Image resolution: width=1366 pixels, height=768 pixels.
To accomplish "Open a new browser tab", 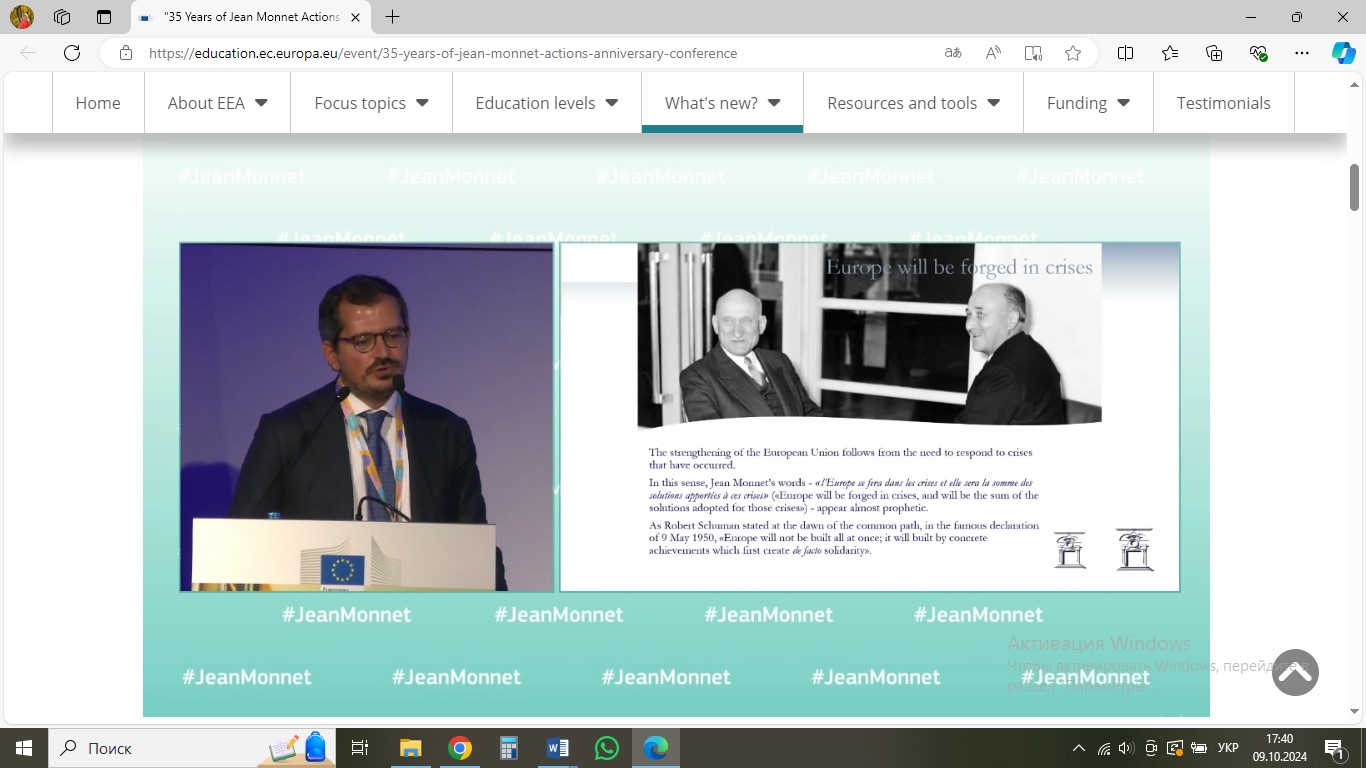I will (x=393, y=17).
